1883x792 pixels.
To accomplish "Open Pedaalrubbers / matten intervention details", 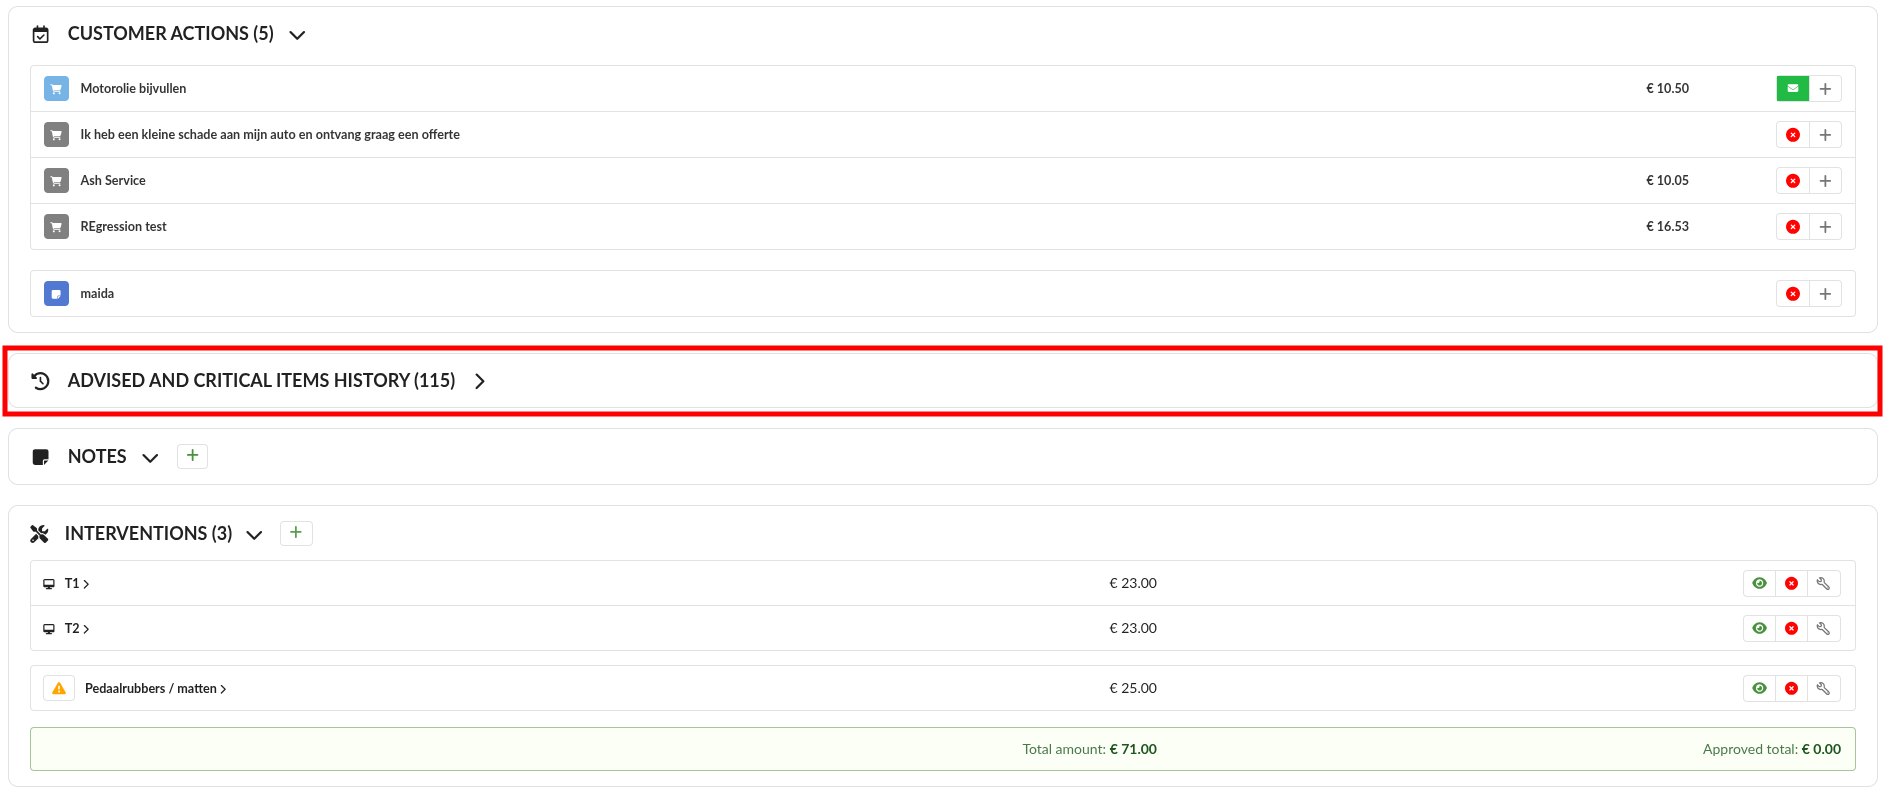I will 155,689.
